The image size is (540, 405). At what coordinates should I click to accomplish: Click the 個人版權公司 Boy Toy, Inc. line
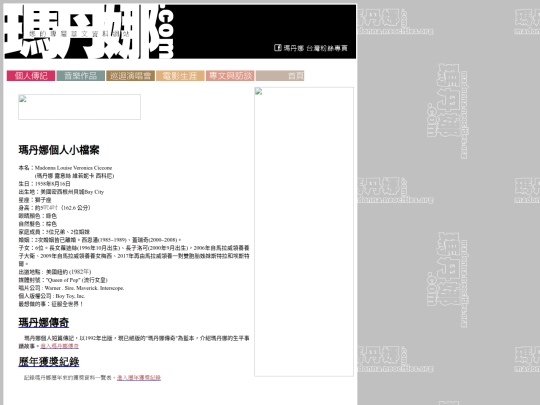(x=52, y=296)
